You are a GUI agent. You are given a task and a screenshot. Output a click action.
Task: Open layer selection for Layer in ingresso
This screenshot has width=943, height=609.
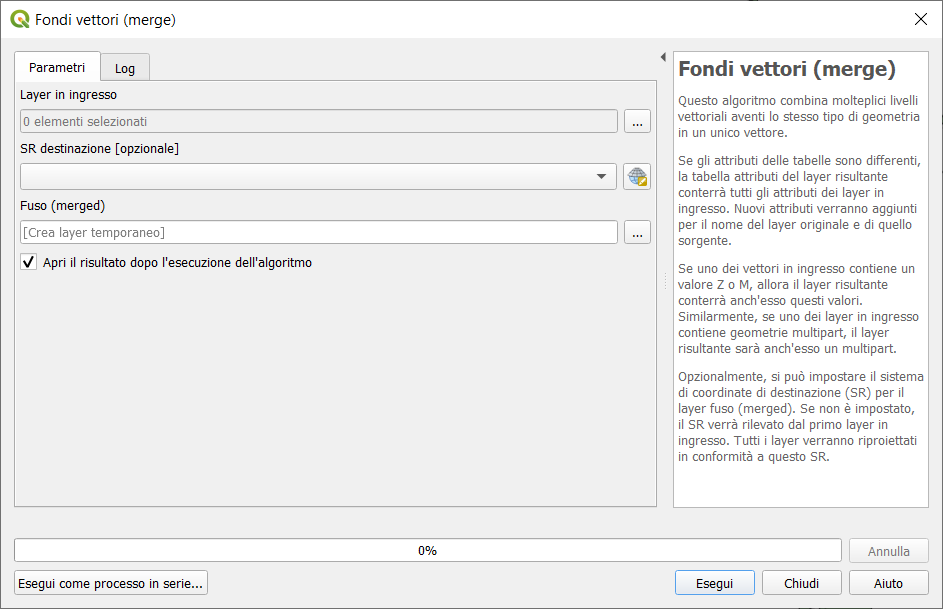tap(637, 121)
